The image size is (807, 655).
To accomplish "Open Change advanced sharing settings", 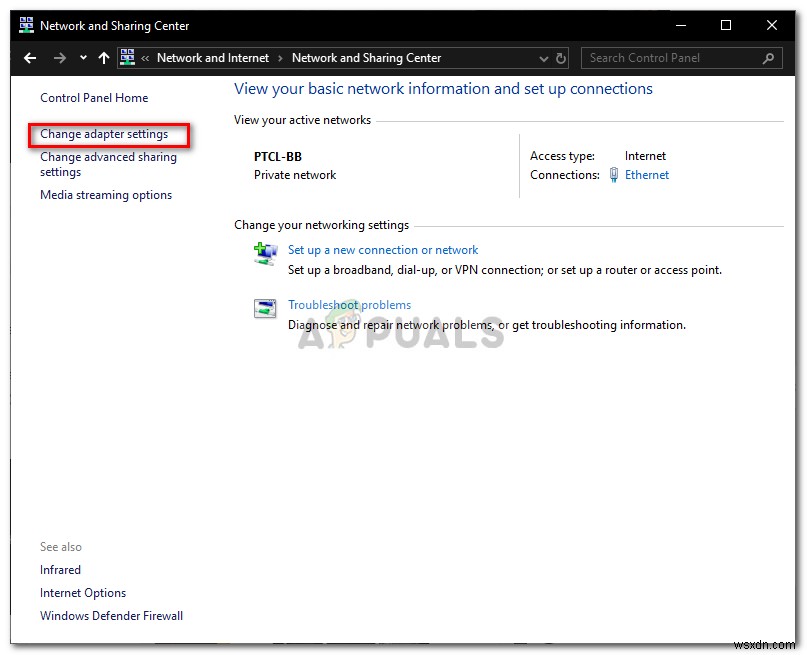I will 108,164.
